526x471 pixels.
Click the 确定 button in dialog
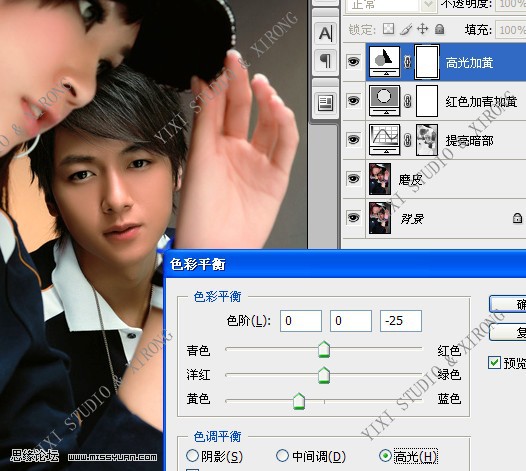(508, 304)
